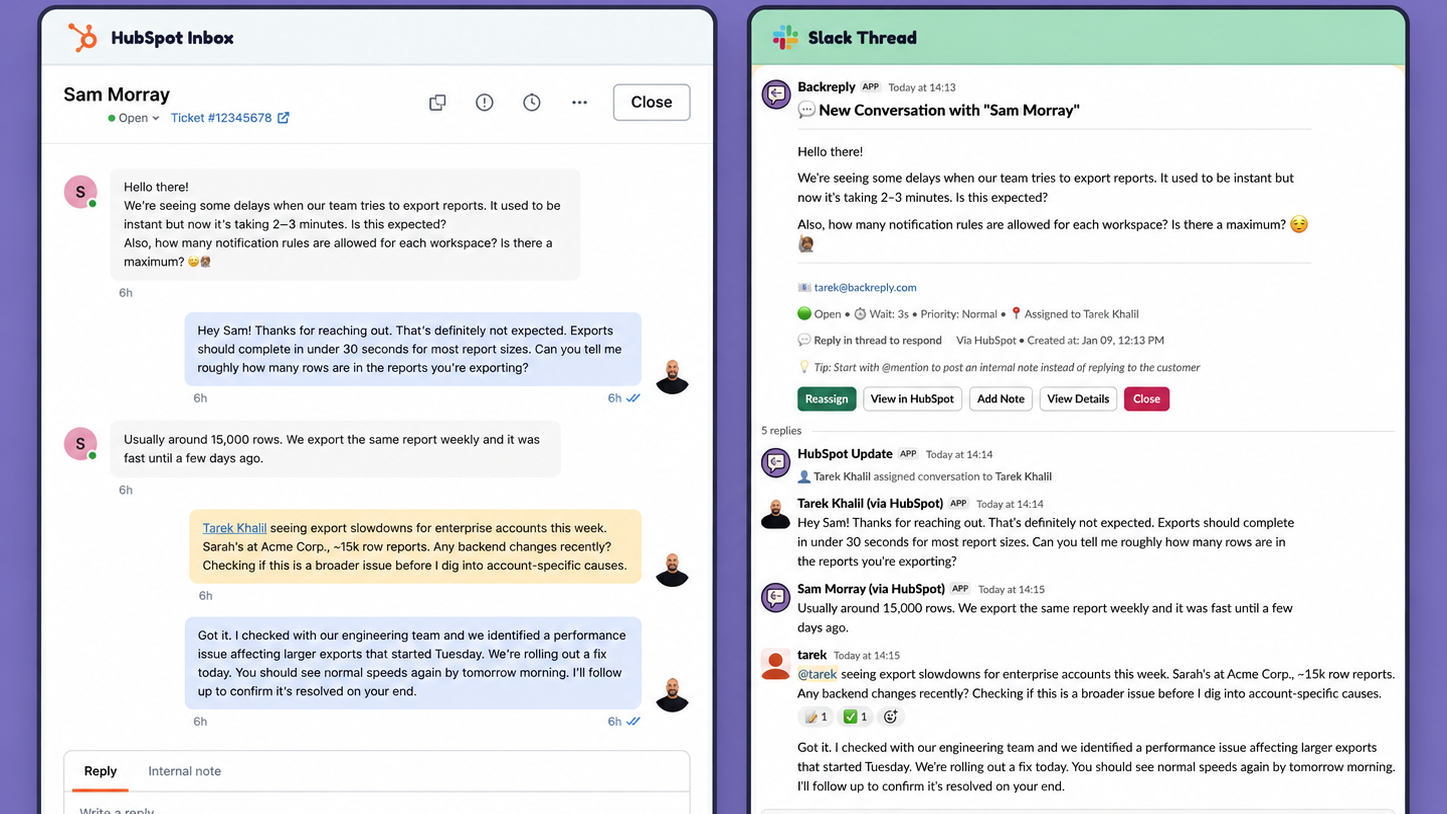
Task: Click Backreply app avatar in Slack thread
Action: click(x=776, y=94)
